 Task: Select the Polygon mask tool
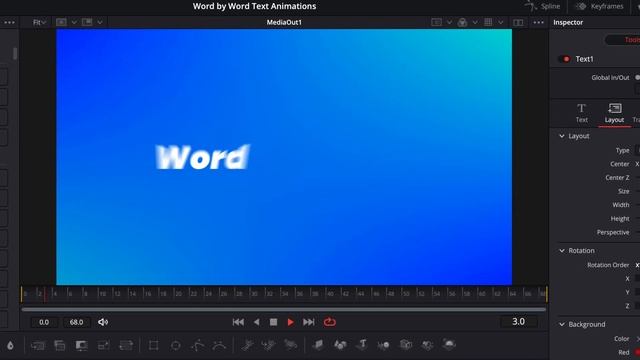[198, 345]
